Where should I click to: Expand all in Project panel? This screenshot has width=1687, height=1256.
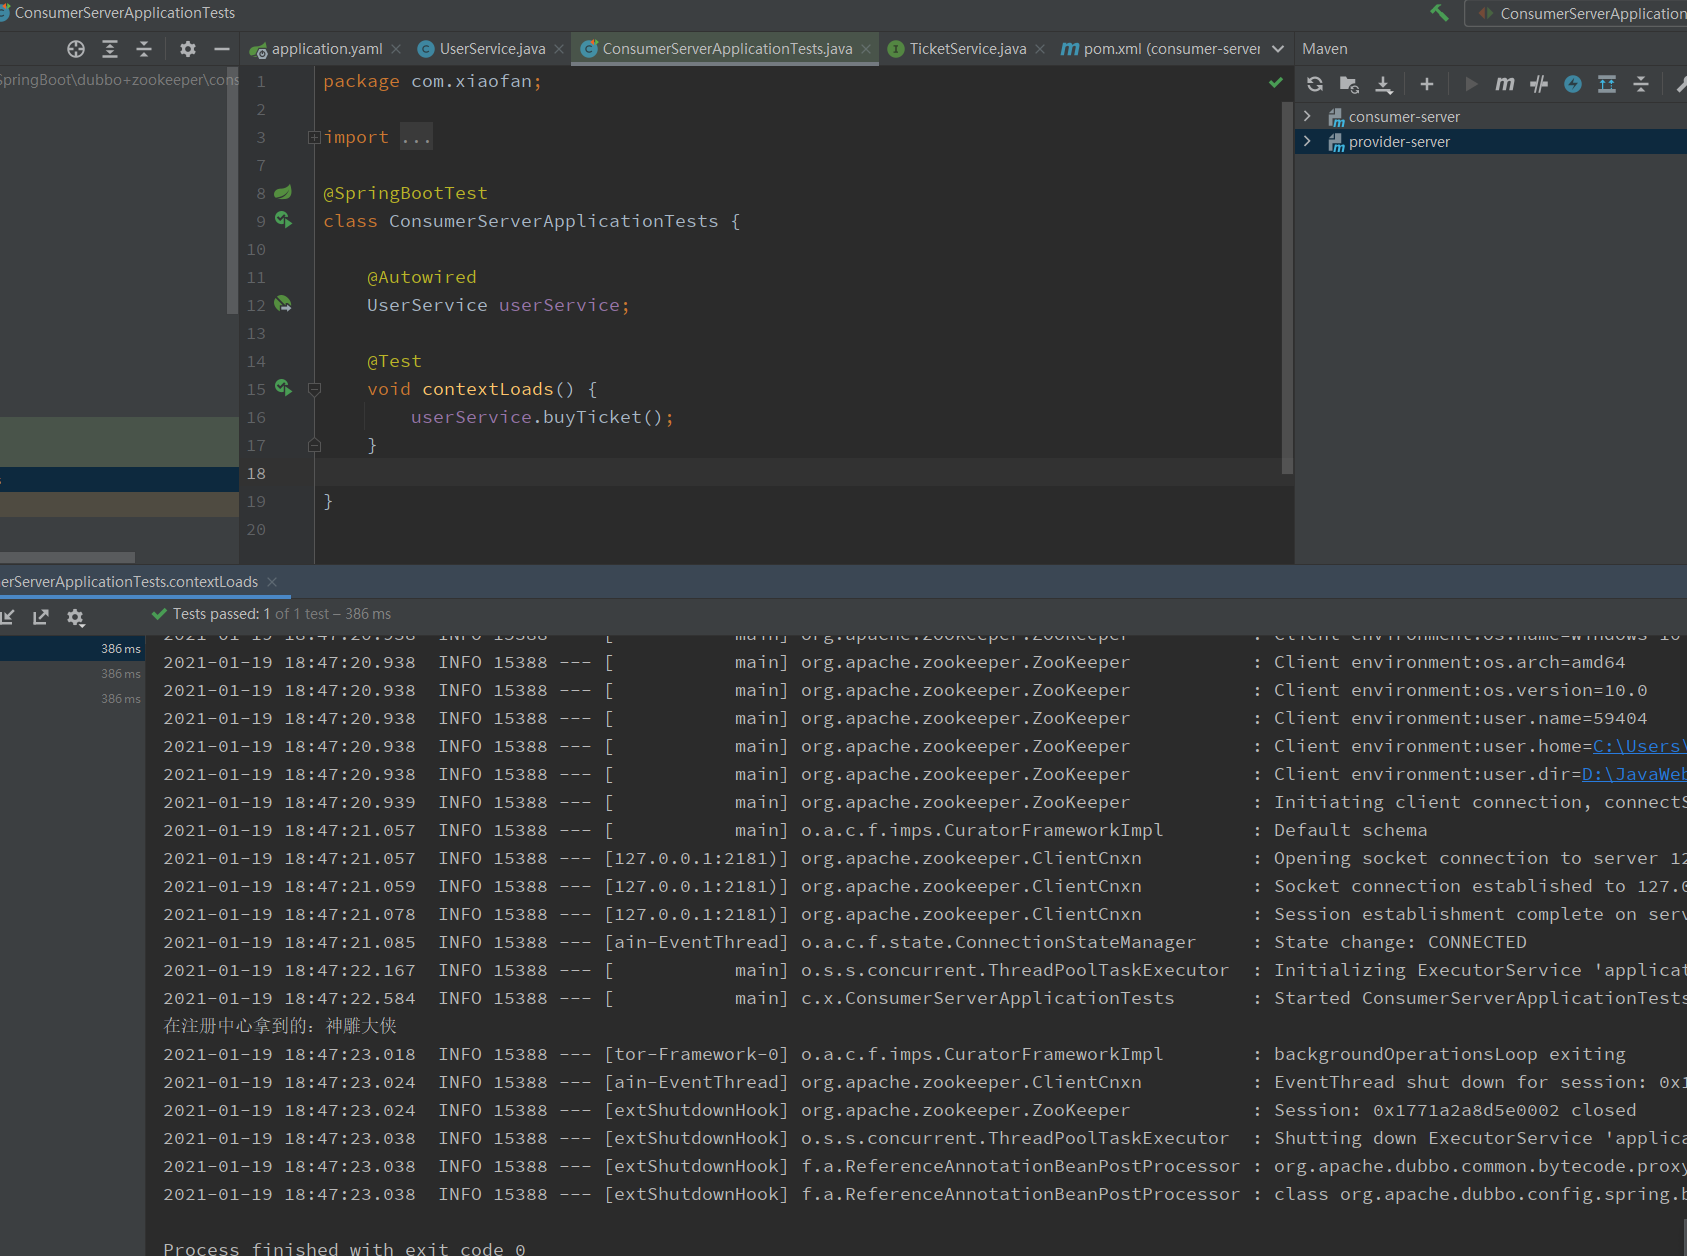(110, 49)
